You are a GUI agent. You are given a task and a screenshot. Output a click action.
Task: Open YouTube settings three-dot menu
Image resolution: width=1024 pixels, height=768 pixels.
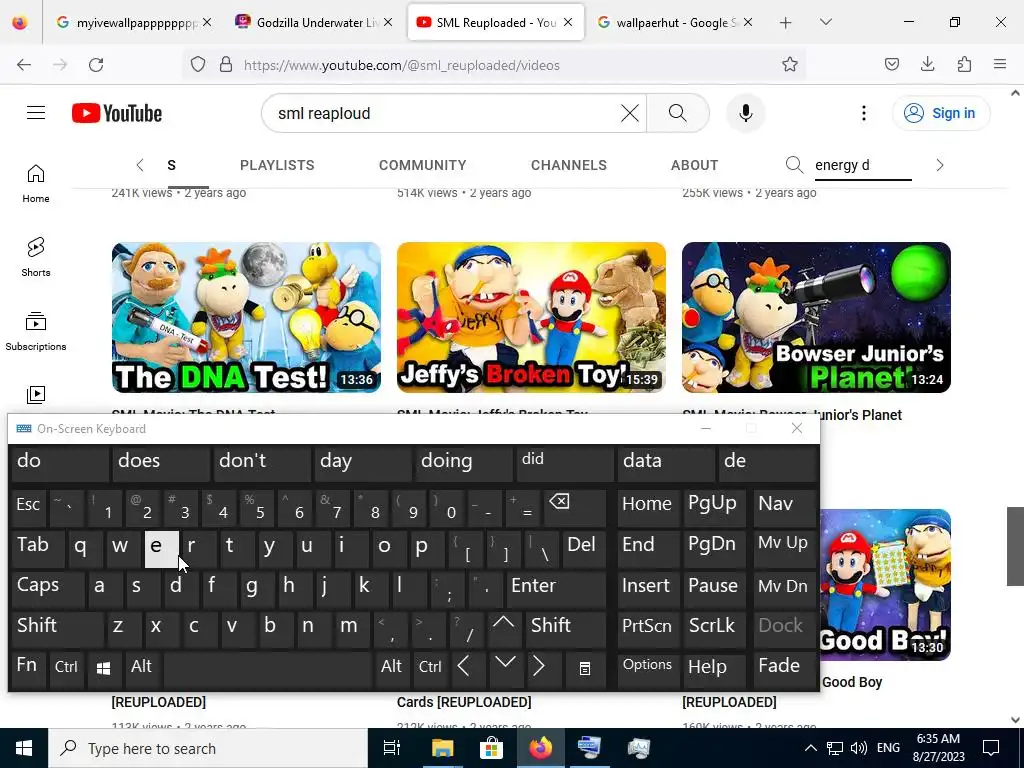click(863, 113)
